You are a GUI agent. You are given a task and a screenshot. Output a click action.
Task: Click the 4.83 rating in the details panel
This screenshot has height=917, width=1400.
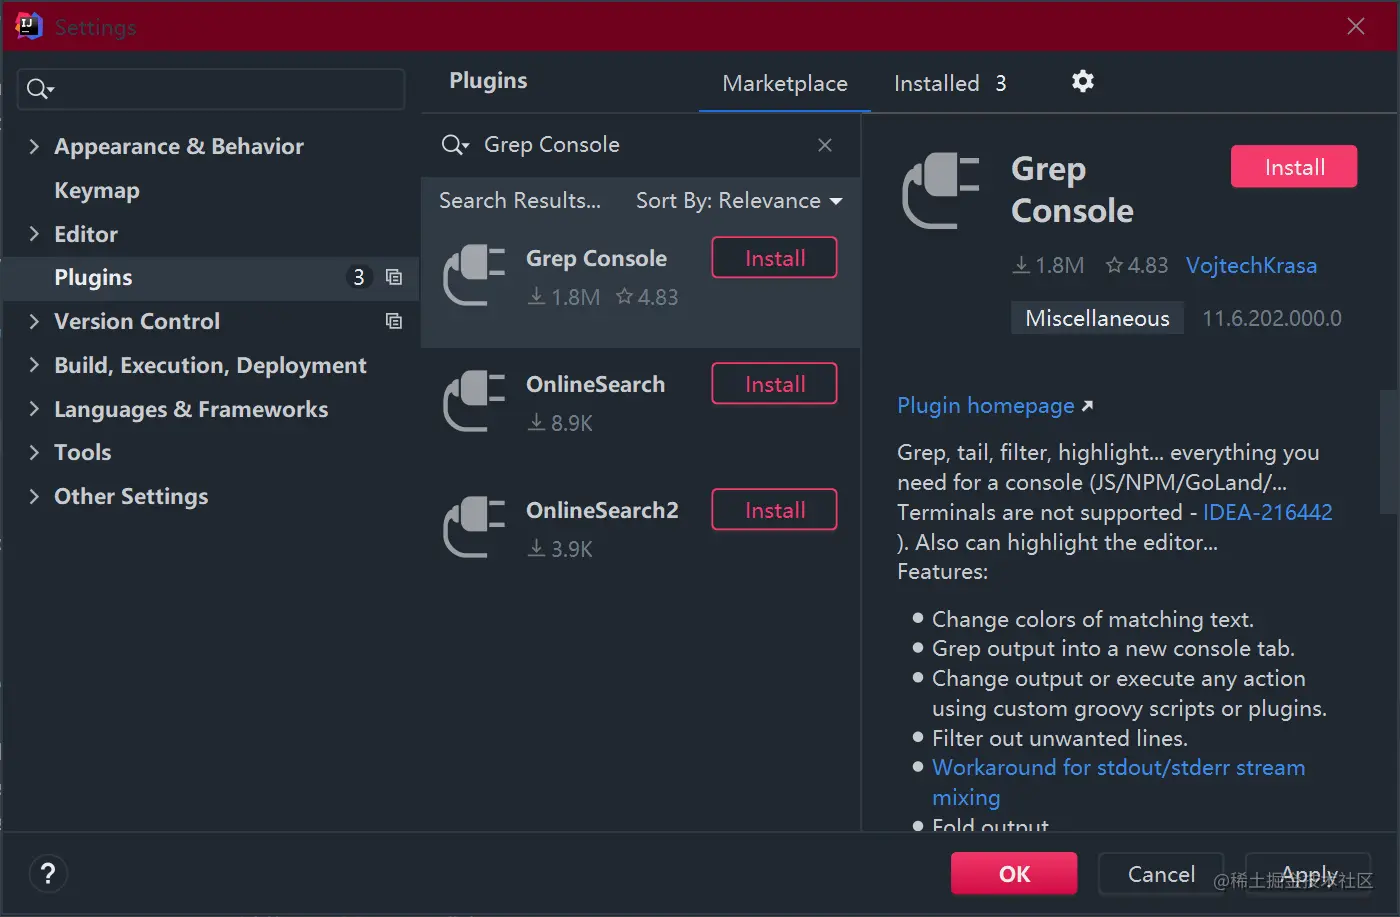pos(1137,266)
